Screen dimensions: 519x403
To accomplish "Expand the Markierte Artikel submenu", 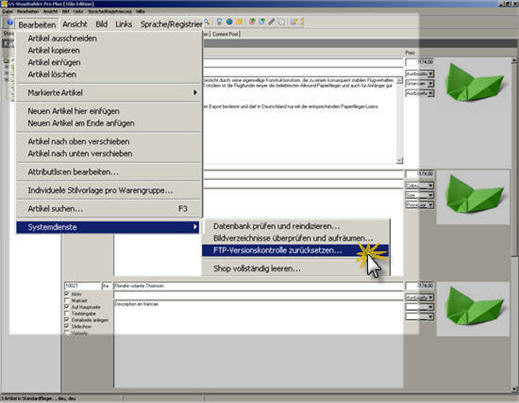I will pyautogui.click(x=108, y=93).
